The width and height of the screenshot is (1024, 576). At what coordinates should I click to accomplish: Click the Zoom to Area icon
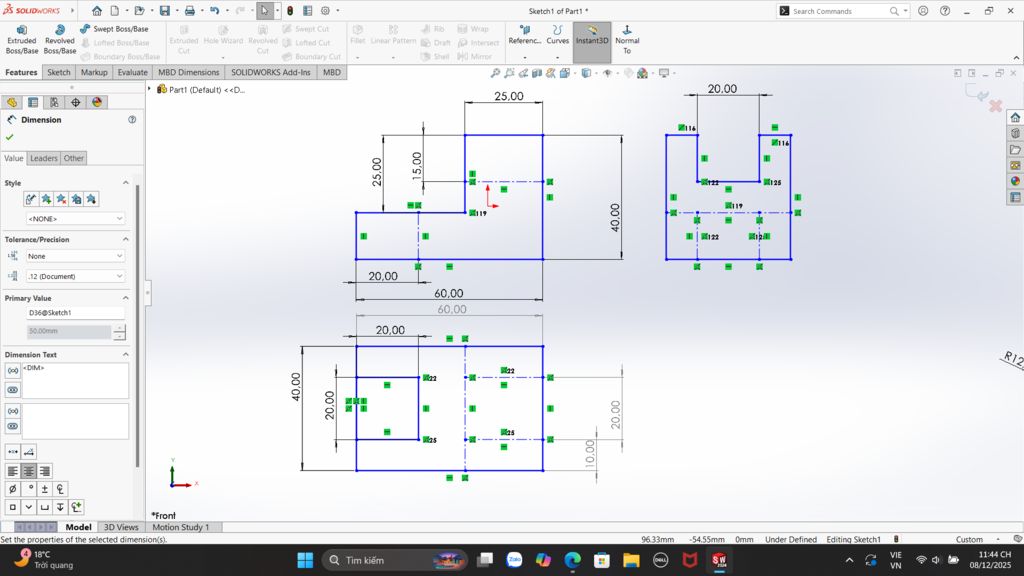click(x=509, y=73)
